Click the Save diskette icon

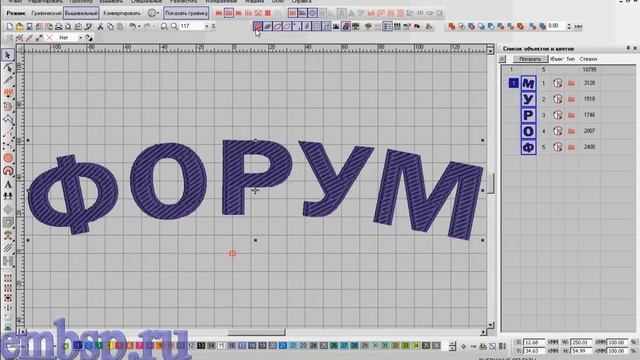[29, 27]
